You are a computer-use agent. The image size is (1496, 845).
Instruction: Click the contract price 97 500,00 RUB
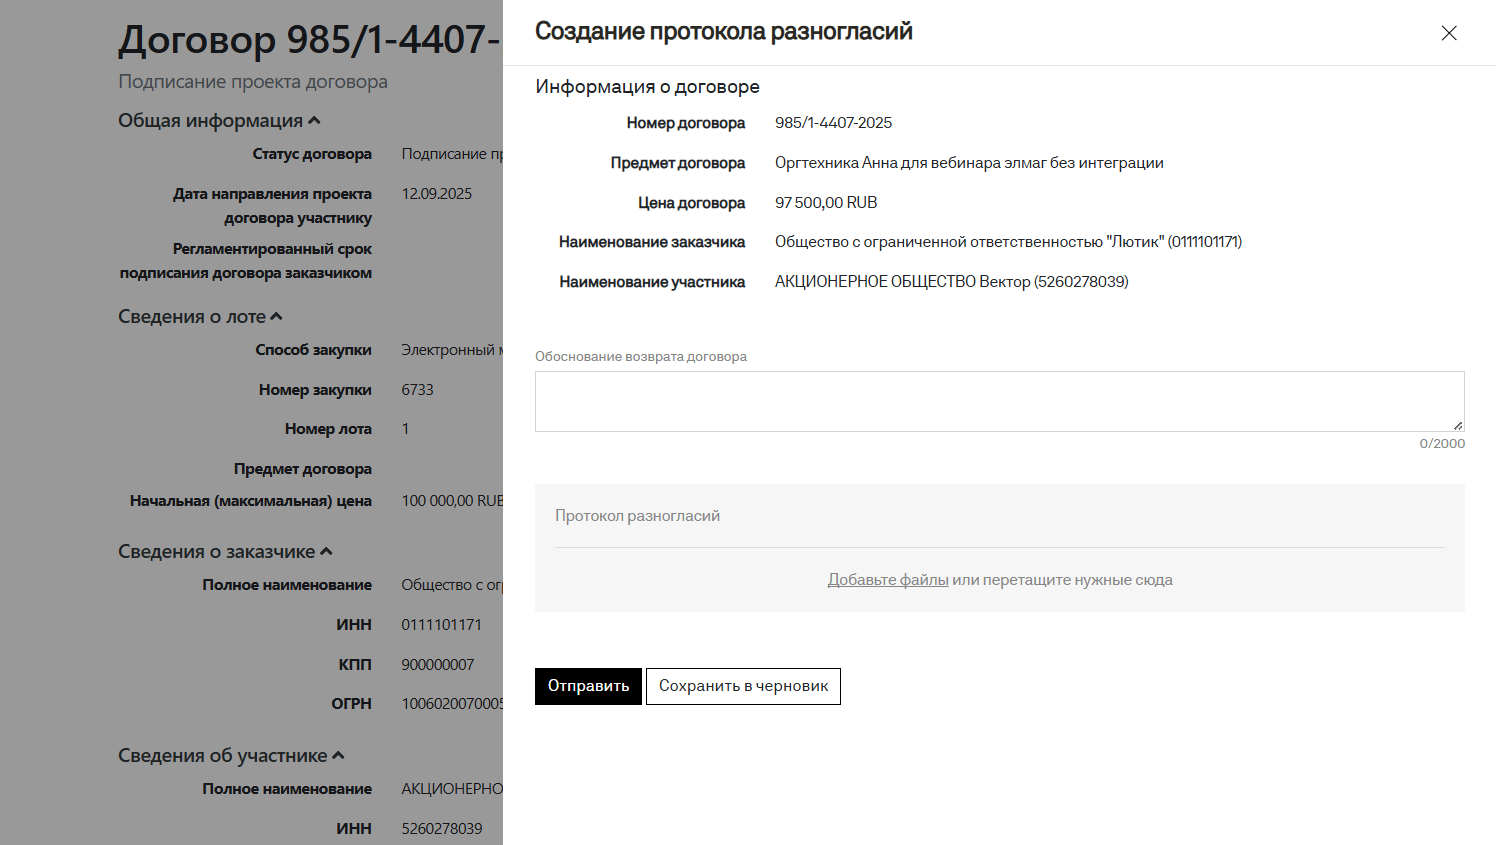tap(825, 203)
